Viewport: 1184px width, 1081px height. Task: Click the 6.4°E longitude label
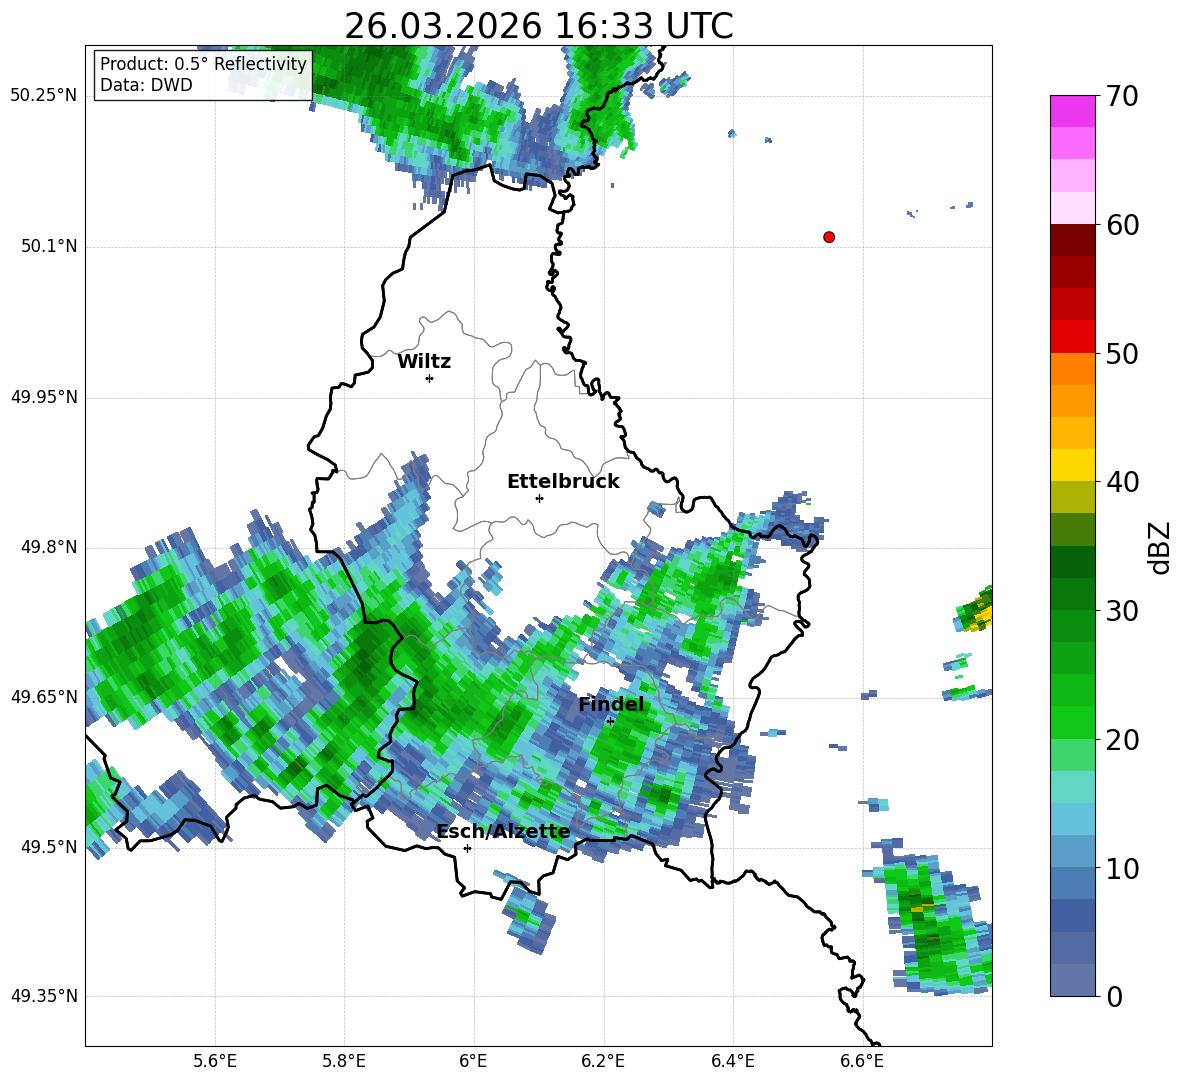click(732, 1061)
